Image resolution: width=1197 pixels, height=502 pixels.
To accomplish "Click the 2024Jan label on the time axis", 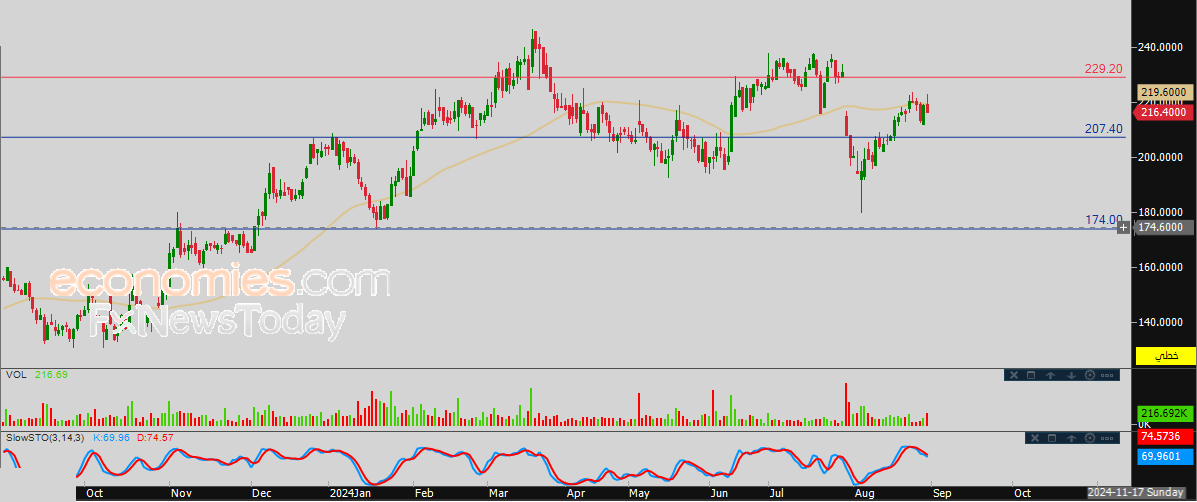I will pos(352,494).
